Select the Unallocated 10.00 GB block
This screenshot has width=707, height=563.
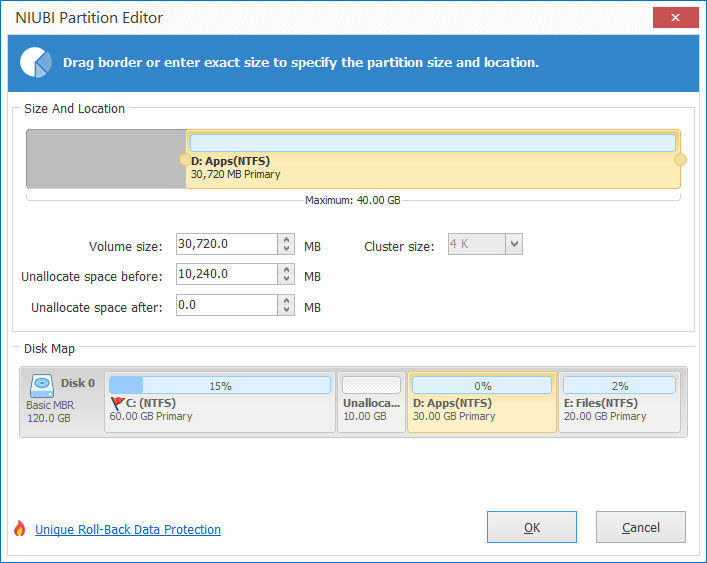(x=372, y=402)
